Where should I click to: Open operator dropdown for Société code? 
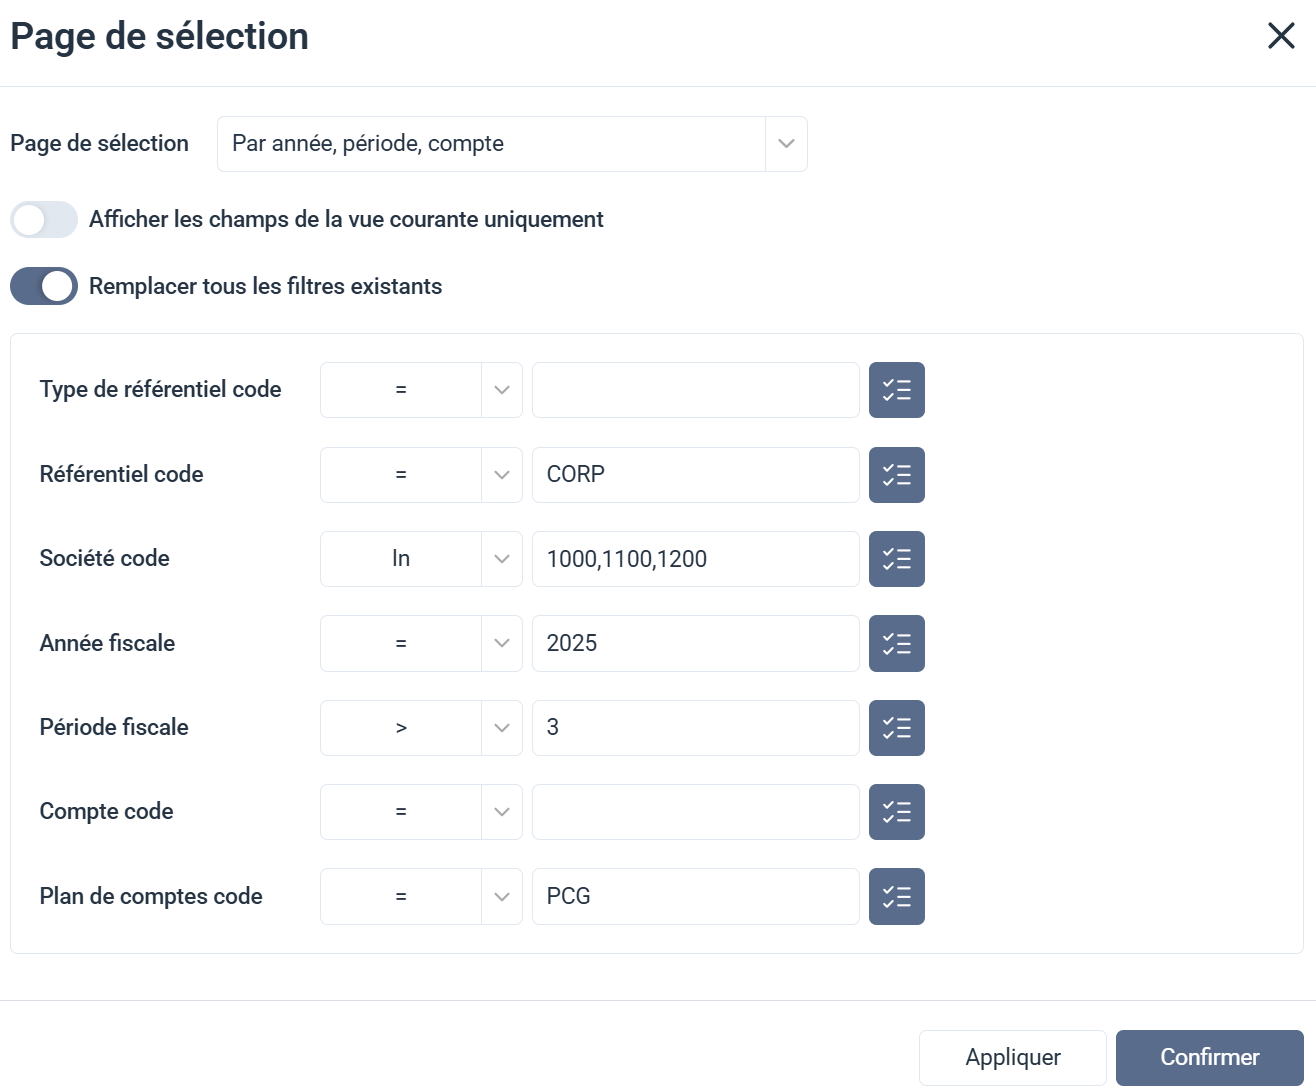click(x=421, y=559)
